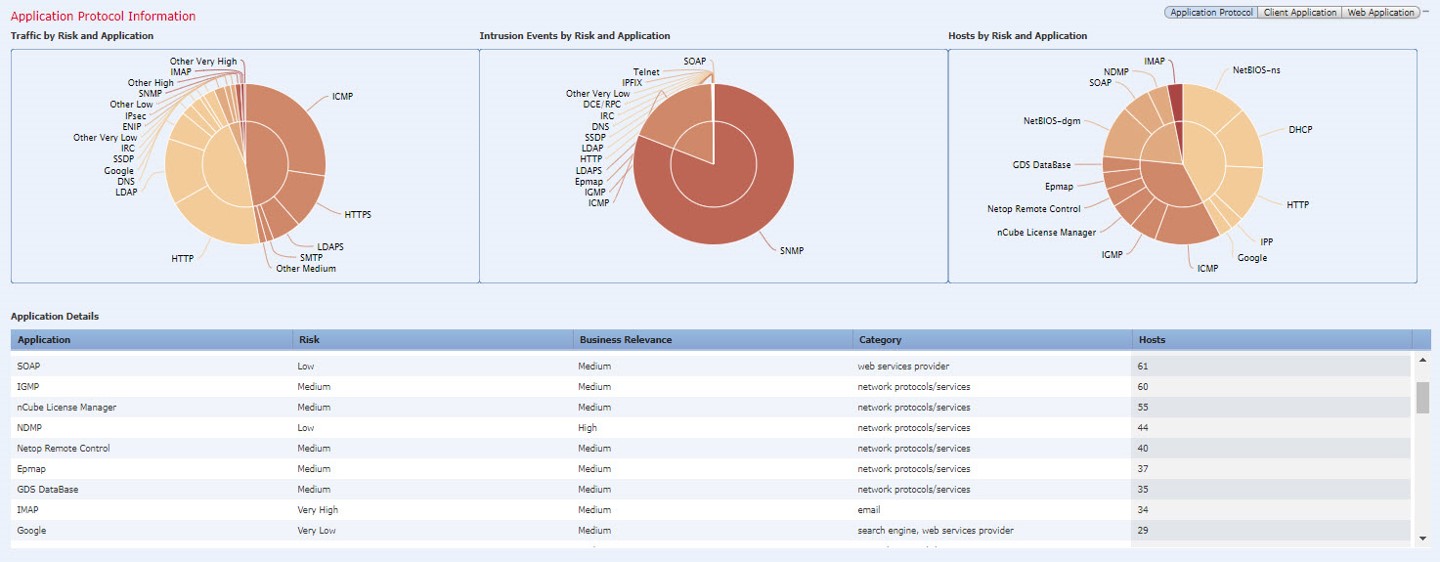Click the HTTPS label in Traffic chart

coord(358,215)
